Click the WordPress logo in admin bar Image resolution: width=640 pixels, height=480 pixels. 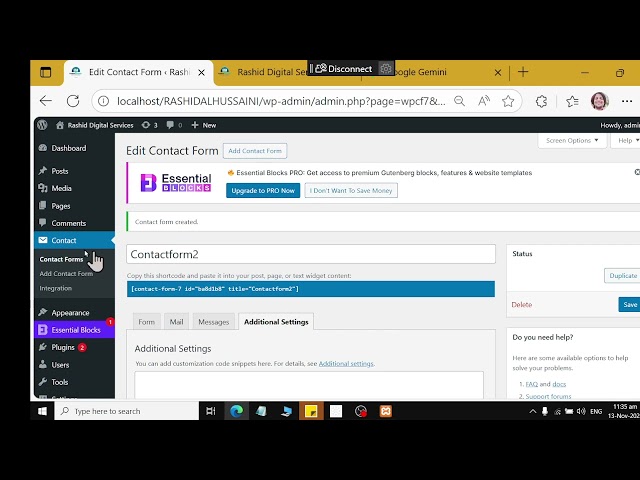[42, 125]
